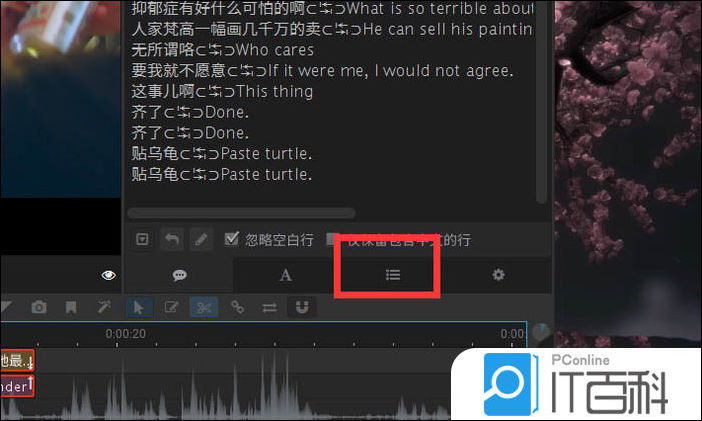Switch to the 'A' font style tab
Screen dimensions: 702x421
point(286,275)
